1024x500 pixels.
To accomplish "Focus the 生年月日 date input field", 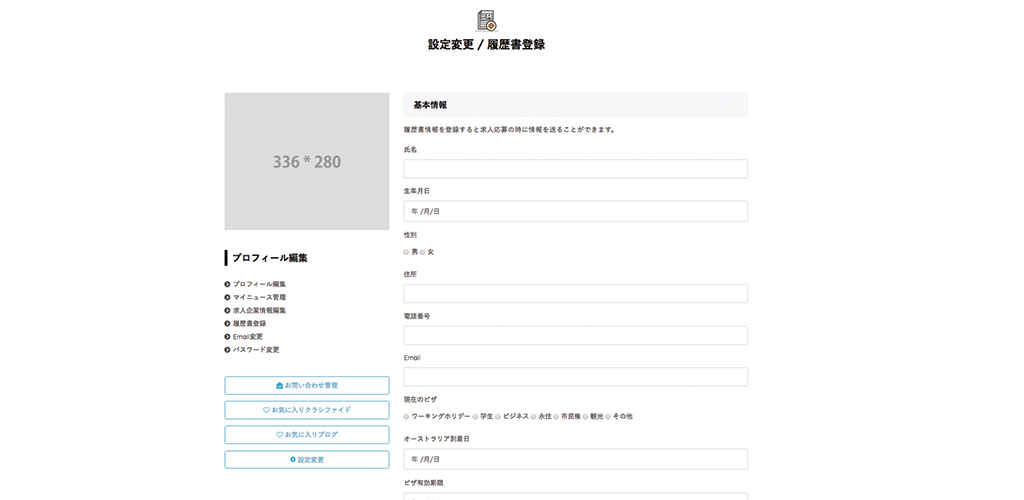I will click(575, 211).
